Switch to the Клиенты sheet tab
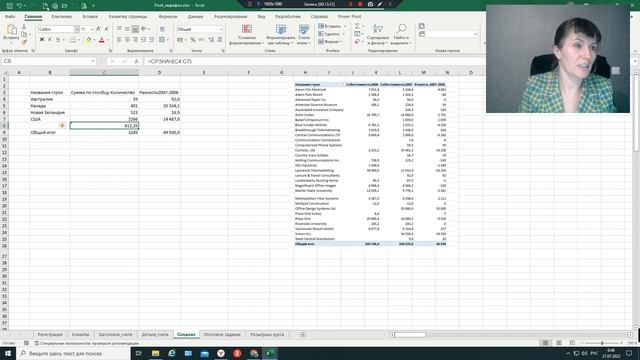 tap(80, 335)
